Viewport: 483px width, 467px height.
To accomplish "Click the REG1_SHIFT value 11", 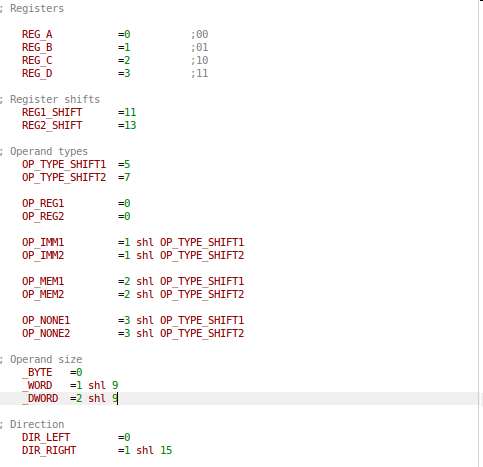I will pos(130,112).
